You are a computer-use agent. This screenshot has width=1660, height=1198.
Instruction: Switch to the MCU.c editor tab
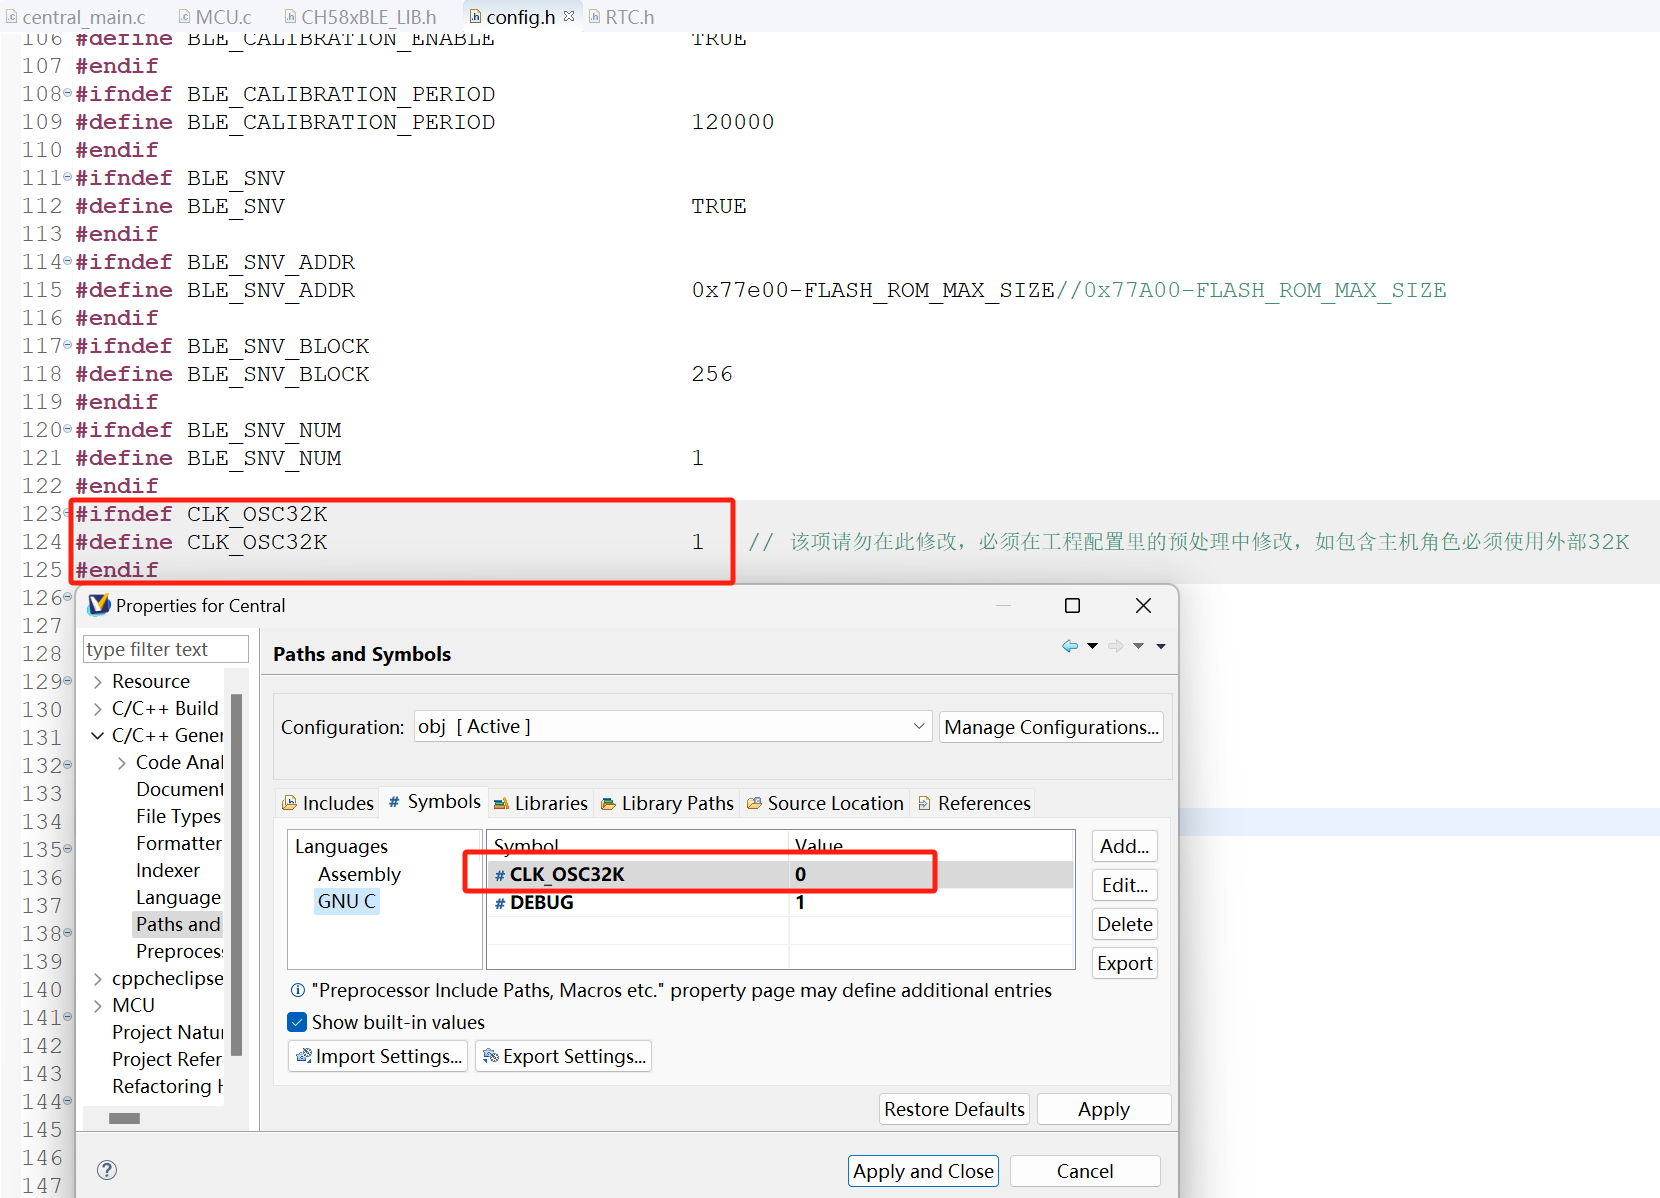click(x=215, y=17)
